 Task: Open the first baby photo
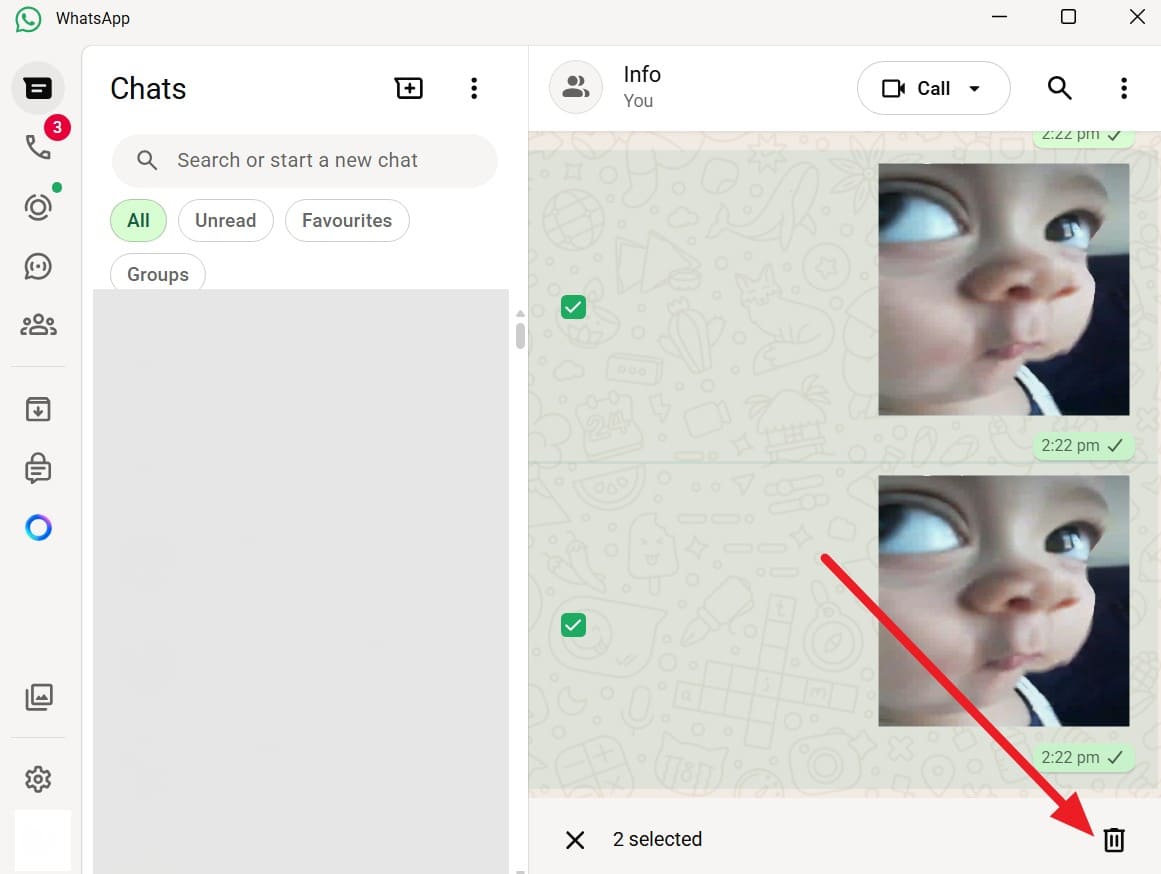click(1003, 289)
